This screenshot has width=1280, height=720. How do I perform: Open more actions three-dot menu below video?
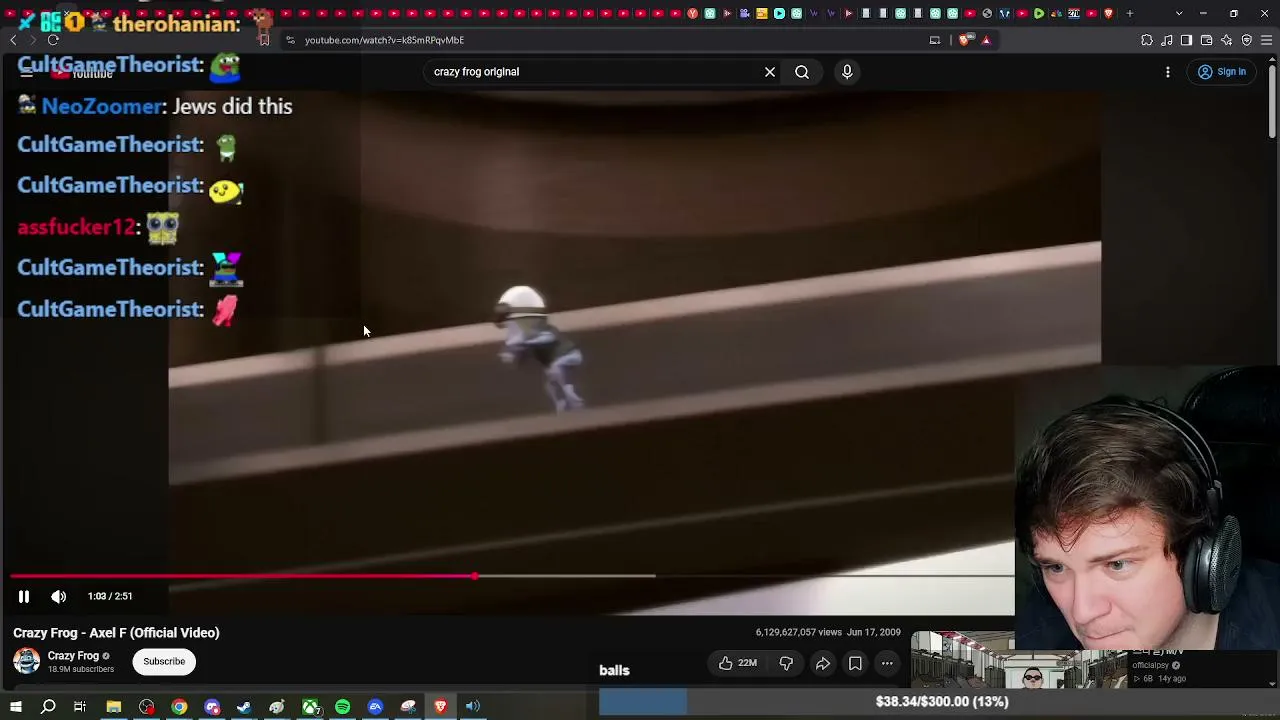pyautogui.click(x=887, y=663)
